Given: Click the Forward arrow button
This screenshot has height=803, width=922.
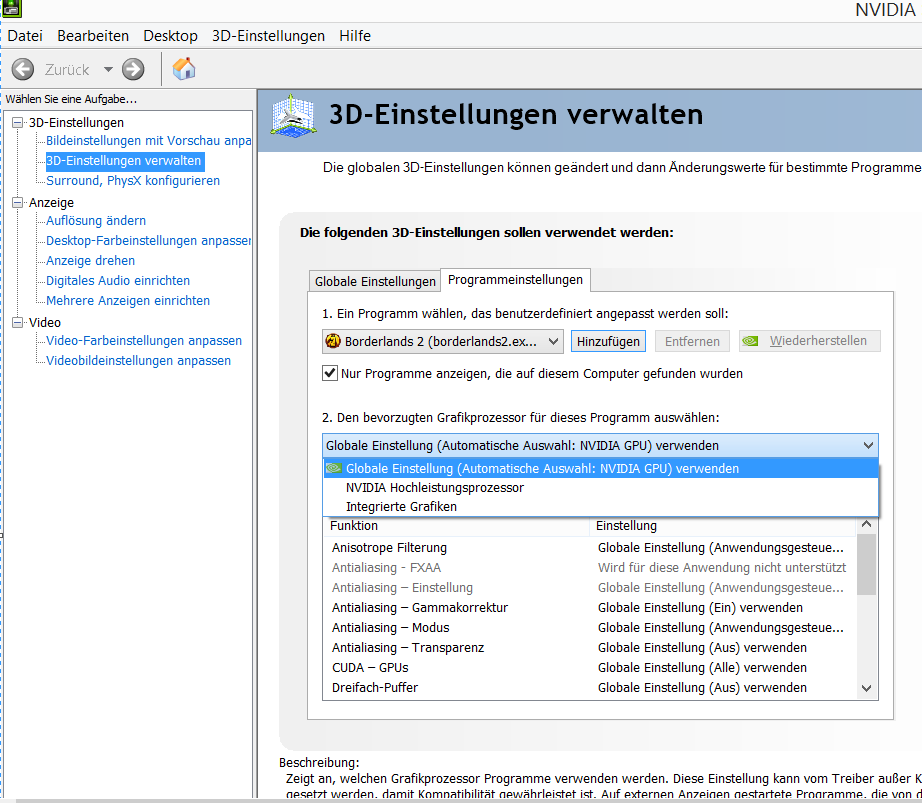Looking at the screenshot, I should coord(133,69).
